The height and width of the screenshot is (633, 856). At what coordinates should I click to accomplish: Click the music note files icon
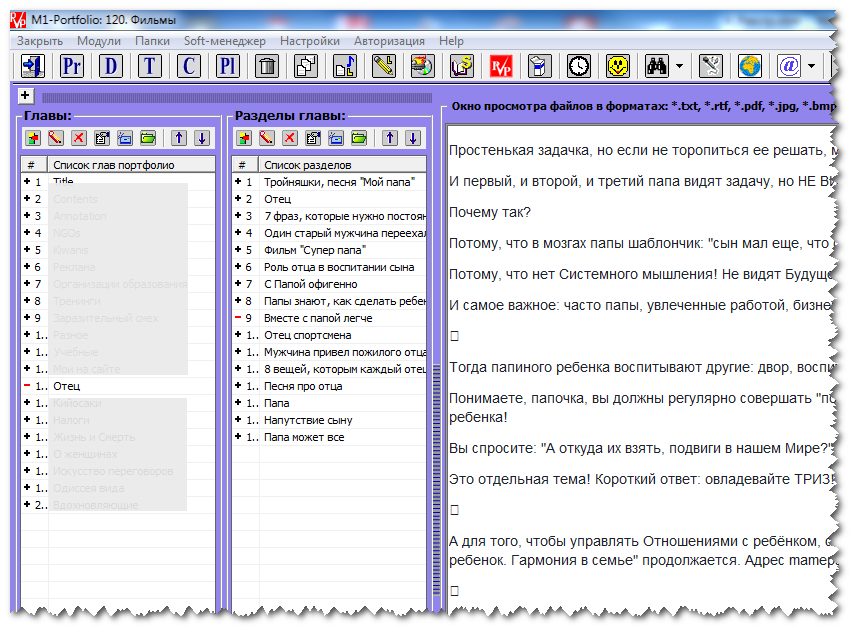(x=345, y=67)
